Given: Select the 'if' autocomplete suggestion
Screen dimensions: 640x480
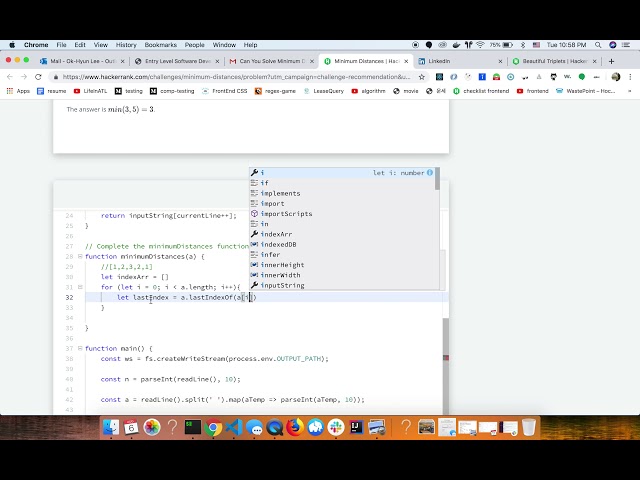Looking at the screenshot, I should [342, 183].
